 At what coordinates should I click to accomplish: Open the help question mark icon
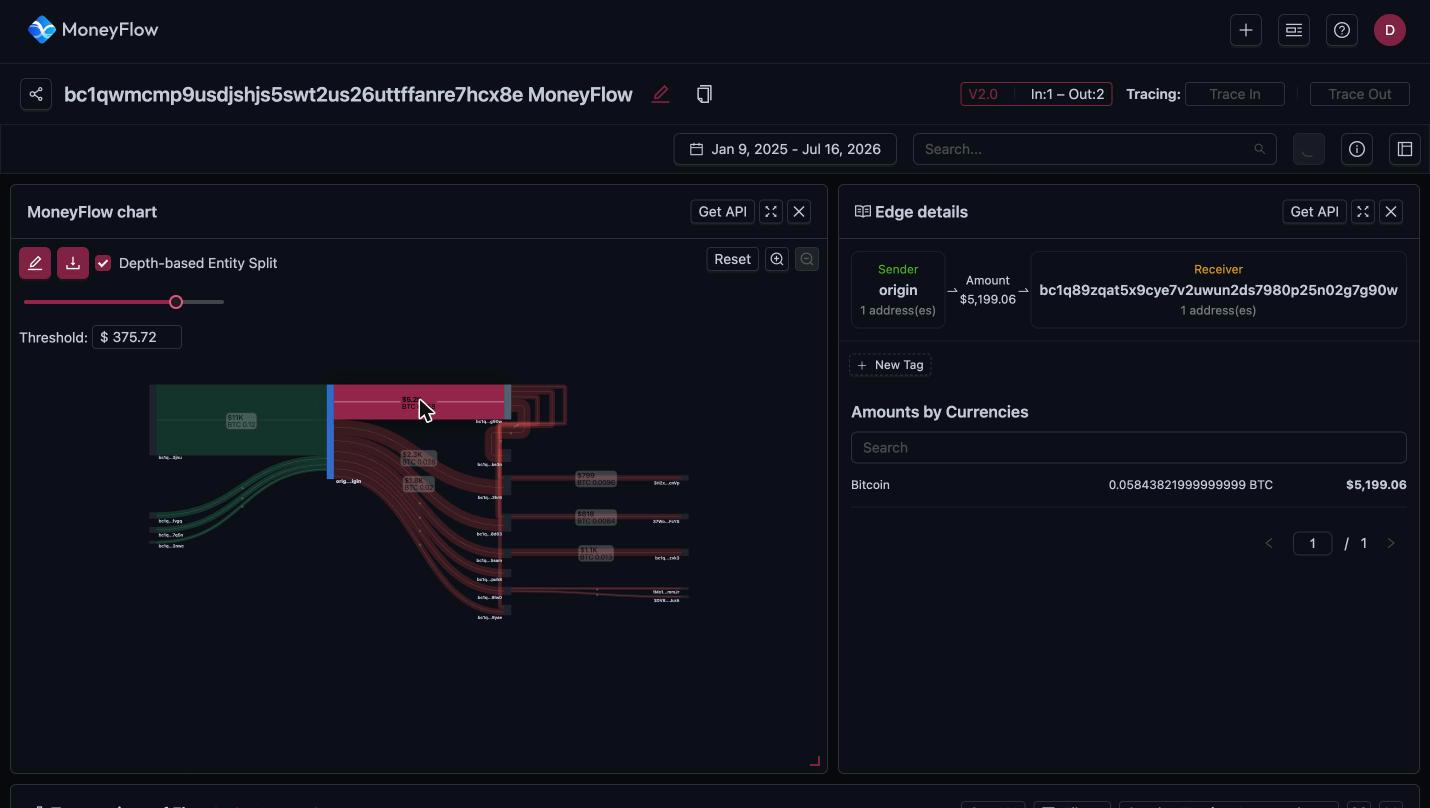click(x=1342, y=30)
